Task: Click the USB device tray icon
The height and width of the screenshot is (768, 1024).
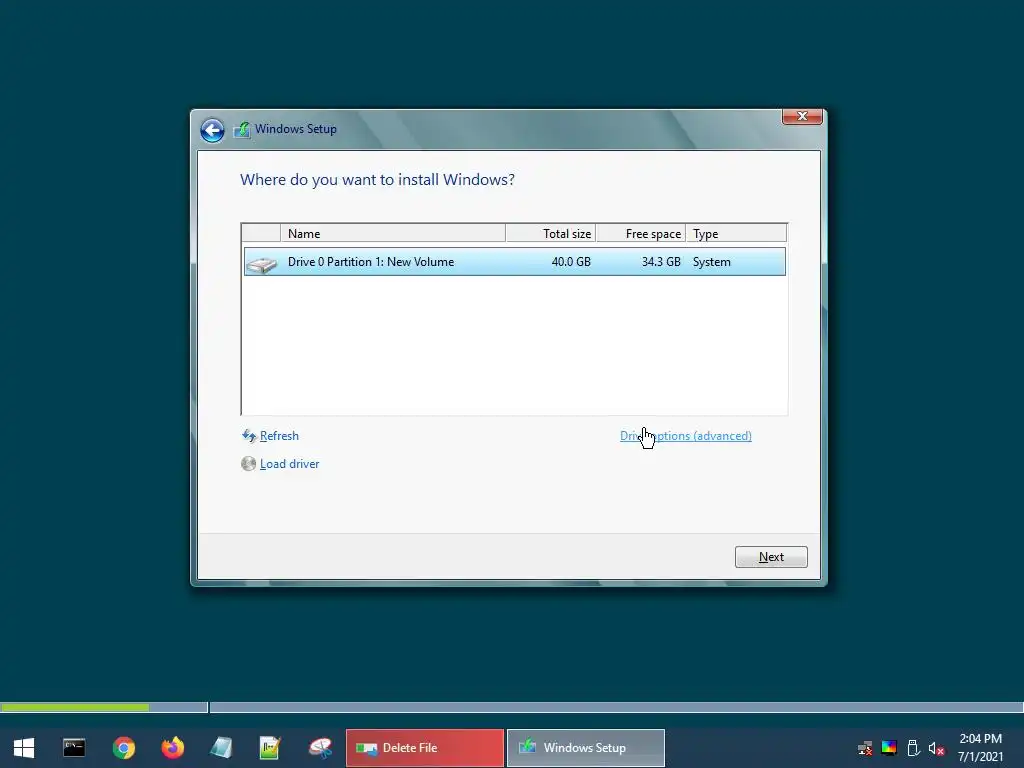Action: (914, 748)
